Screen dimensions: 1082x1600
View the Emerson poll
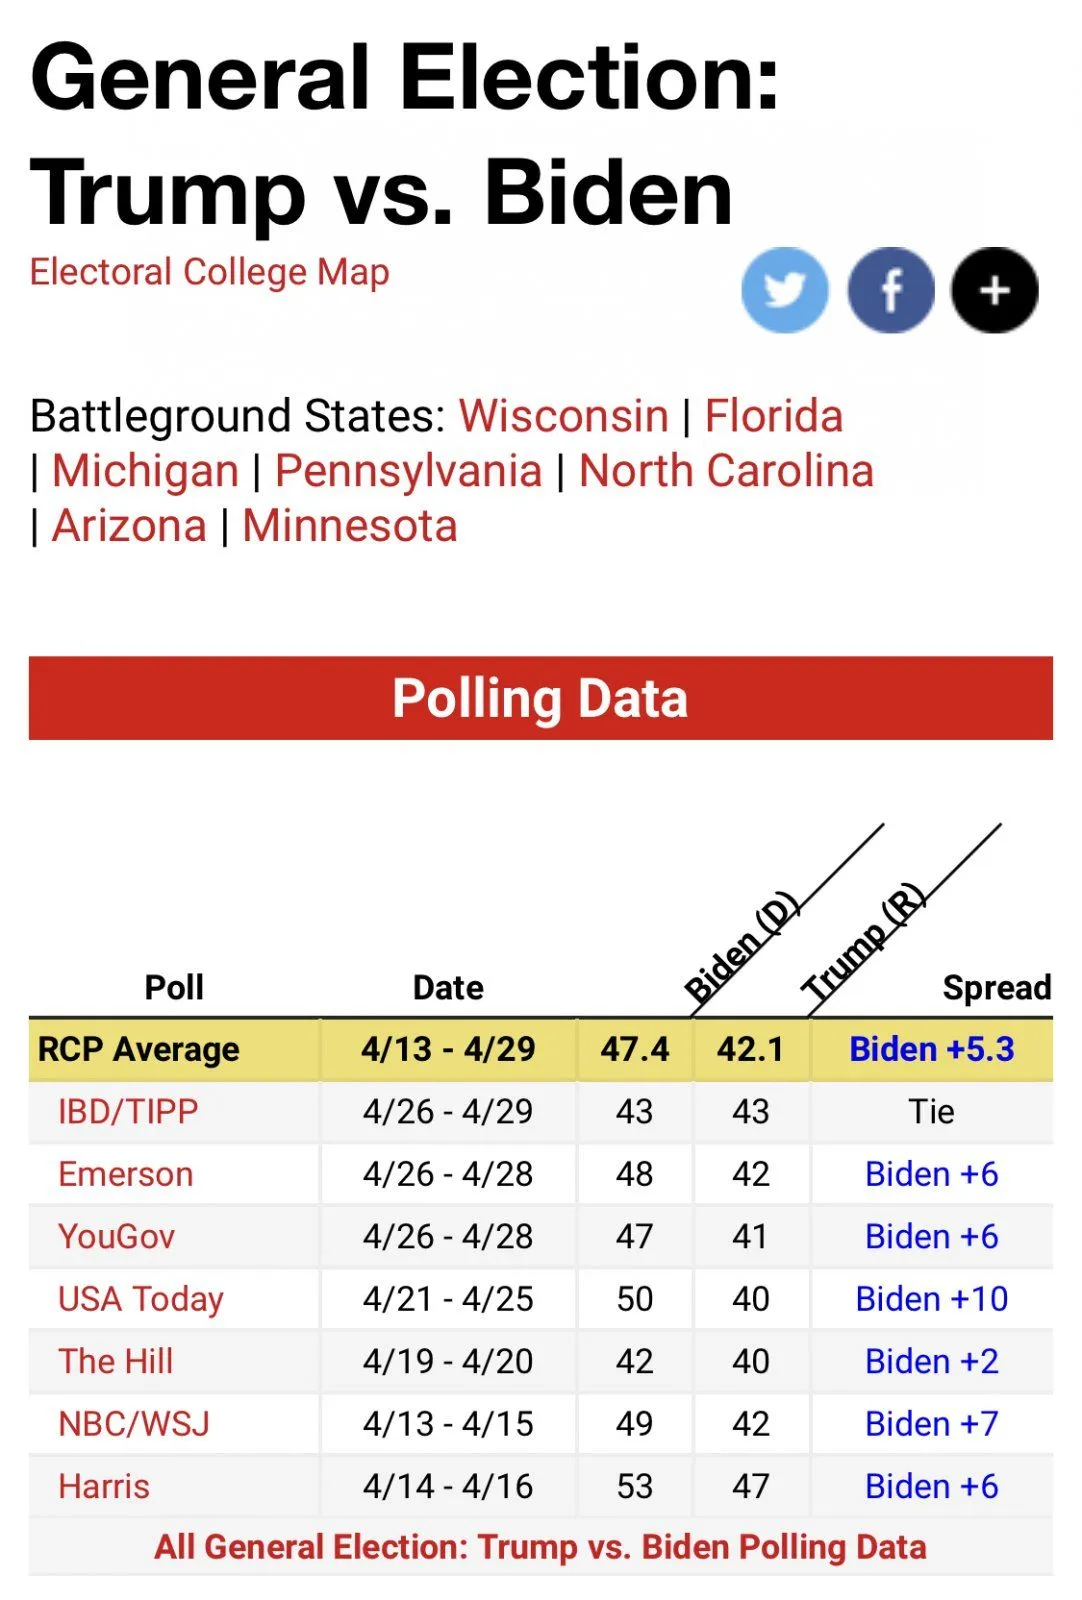click(x=125, y=1174)
